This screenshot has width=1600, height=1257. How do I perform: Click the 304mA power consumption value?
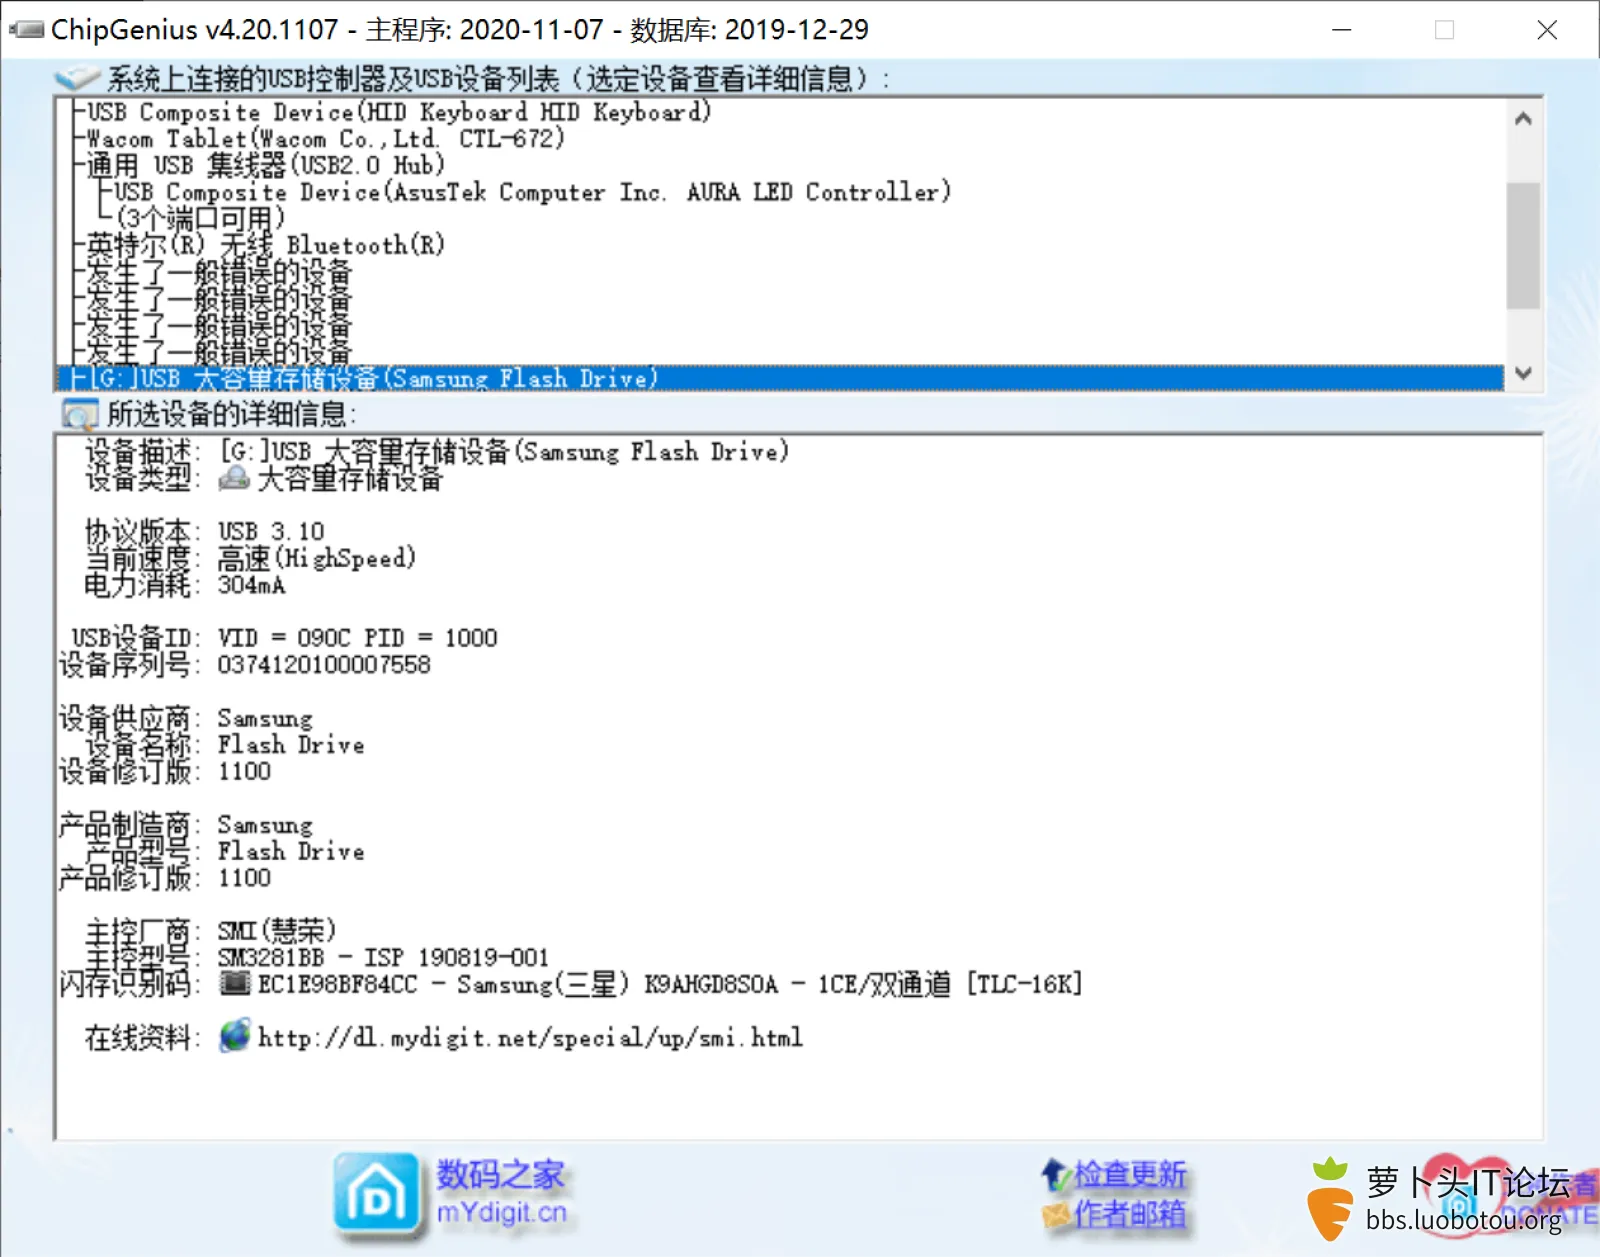point(251,585)
